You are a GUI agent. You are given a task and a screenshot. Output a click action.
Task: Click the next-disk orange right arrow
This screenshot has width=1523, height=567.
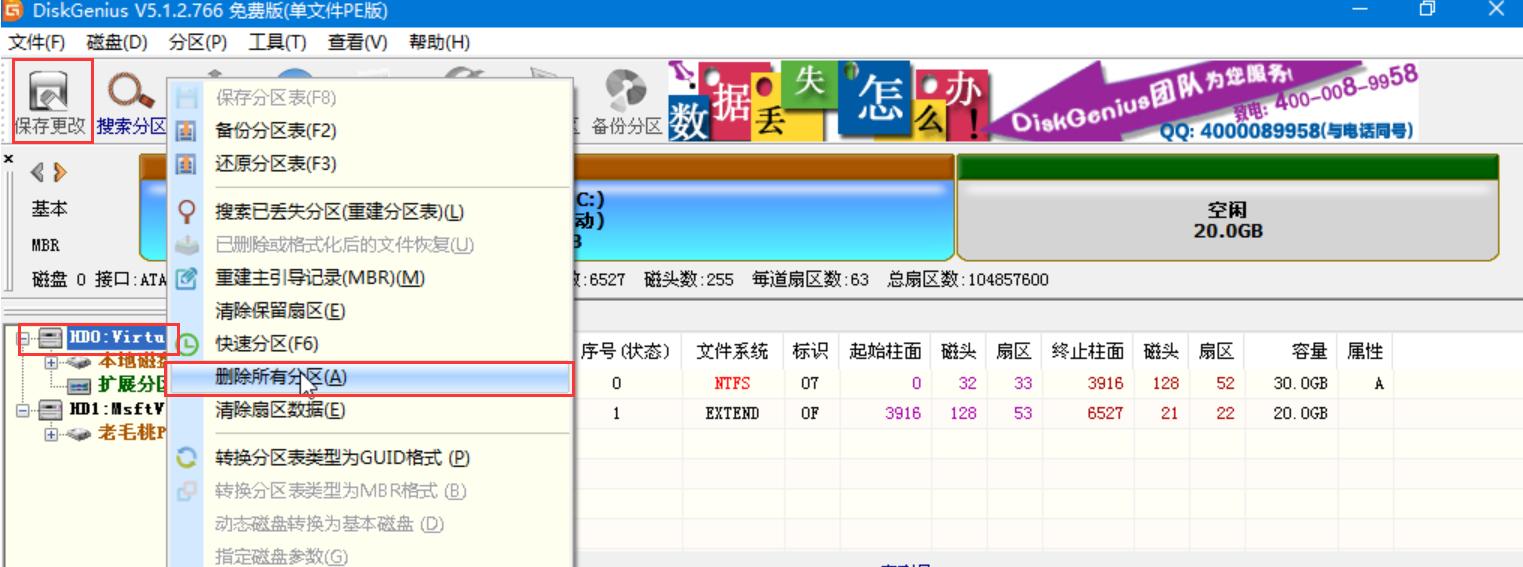(x=60, y=173)
